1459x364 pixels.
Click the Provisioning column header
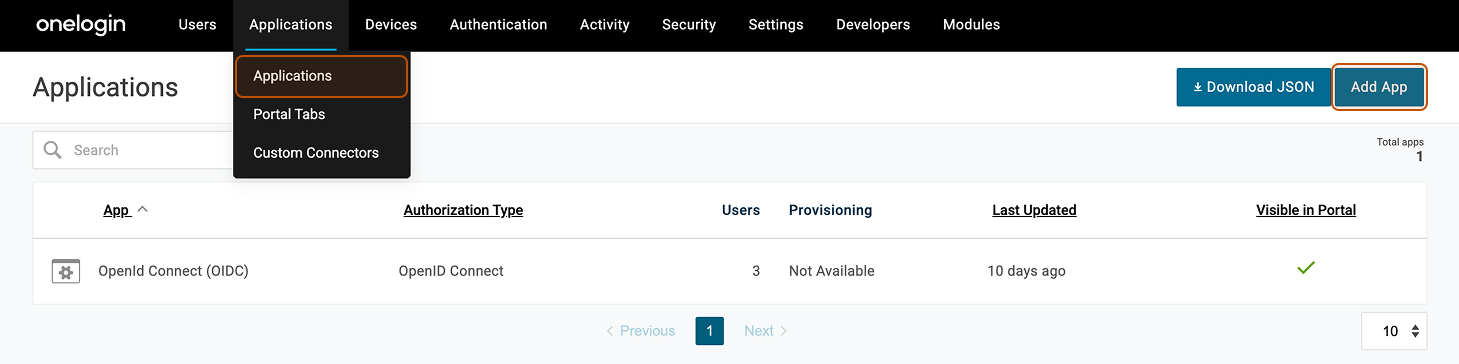830,210
